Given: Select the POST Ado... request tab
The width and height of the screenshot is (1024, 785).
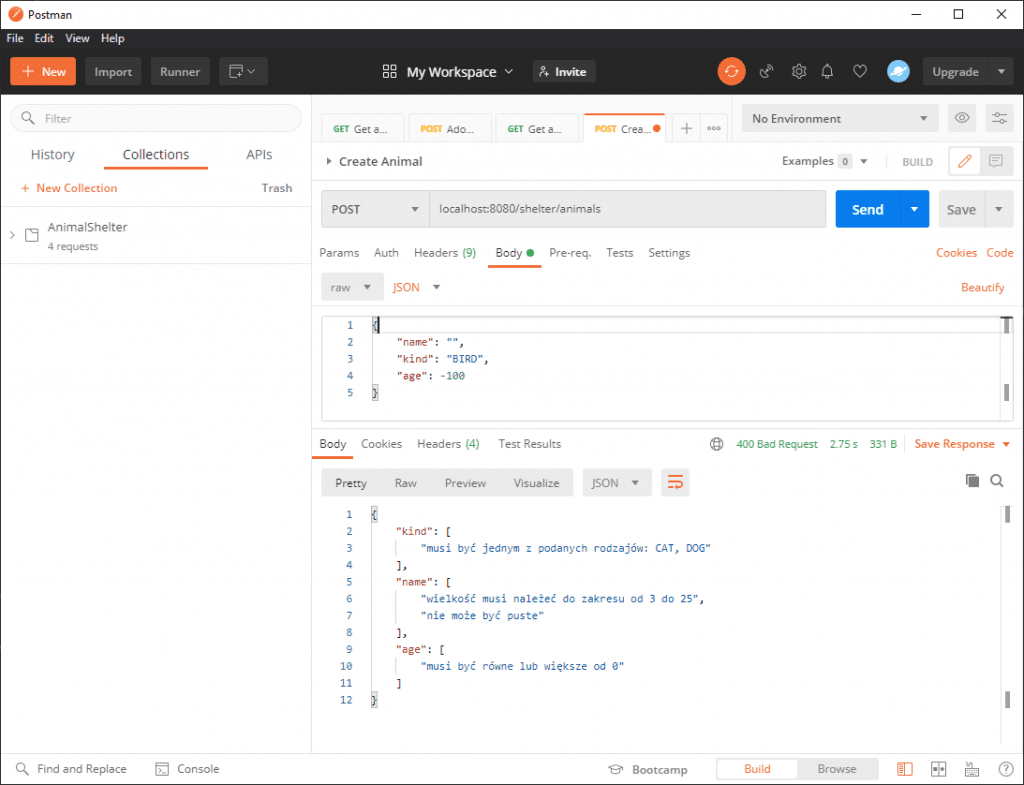Looking at the screenshot, I should point(448,129).
